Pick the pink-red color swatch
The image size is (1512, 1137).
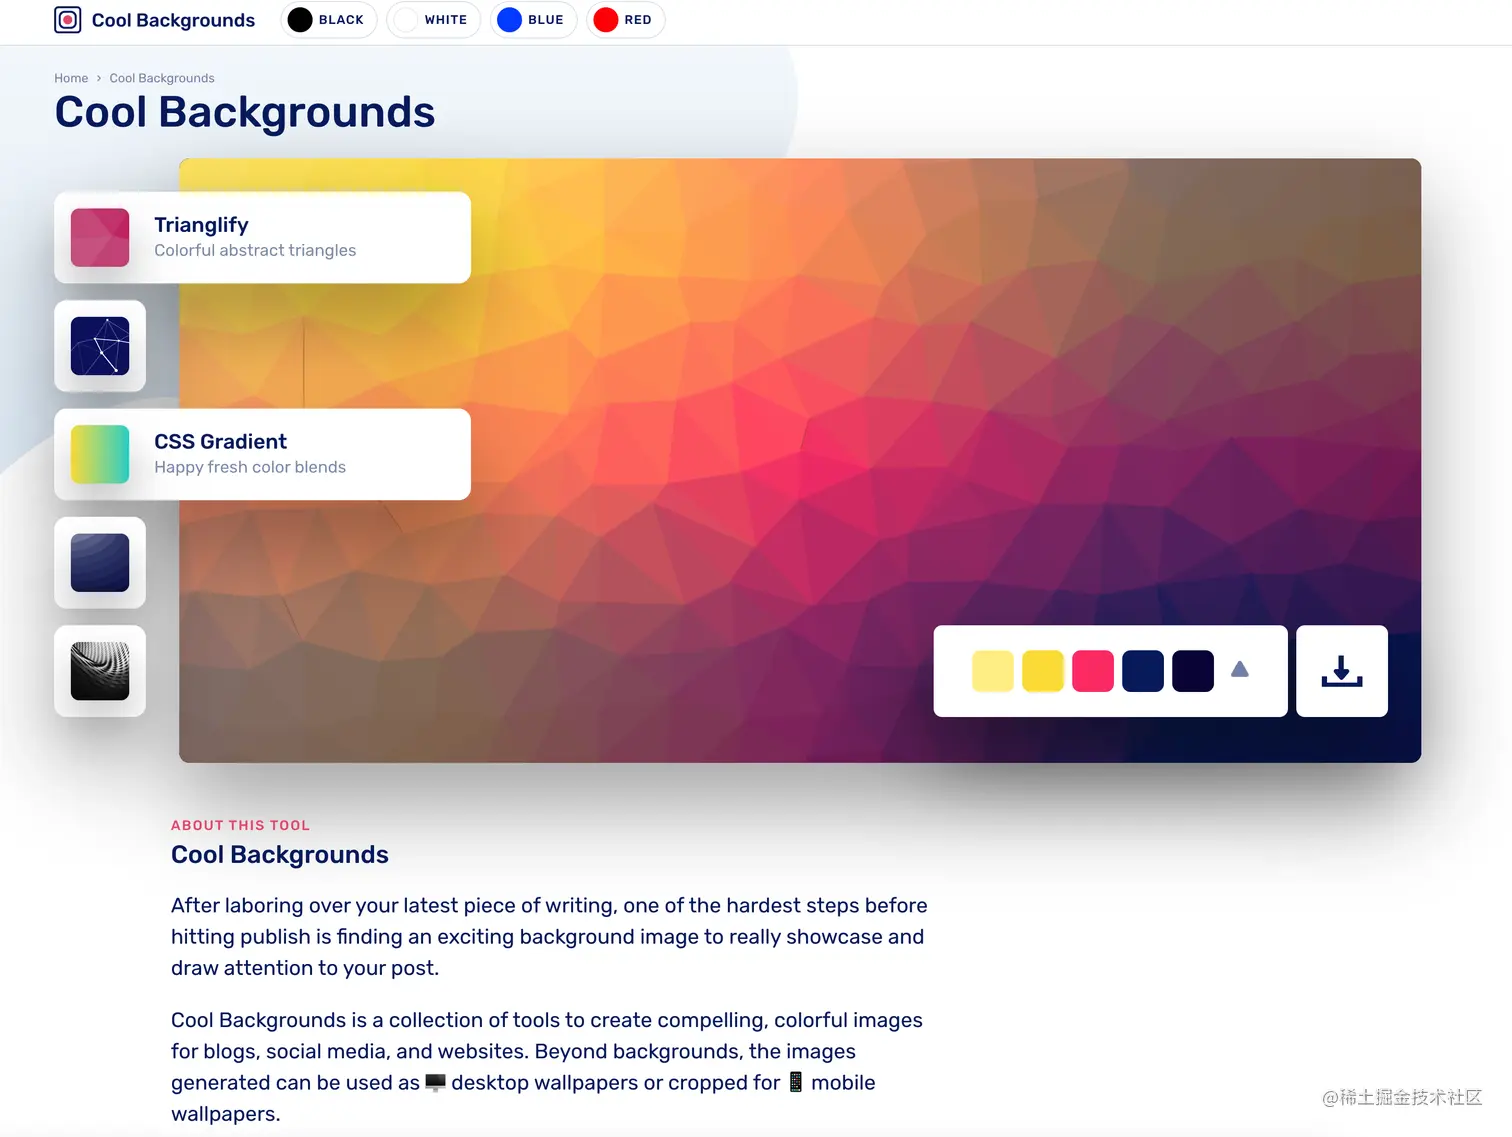tap(1093, 671)
